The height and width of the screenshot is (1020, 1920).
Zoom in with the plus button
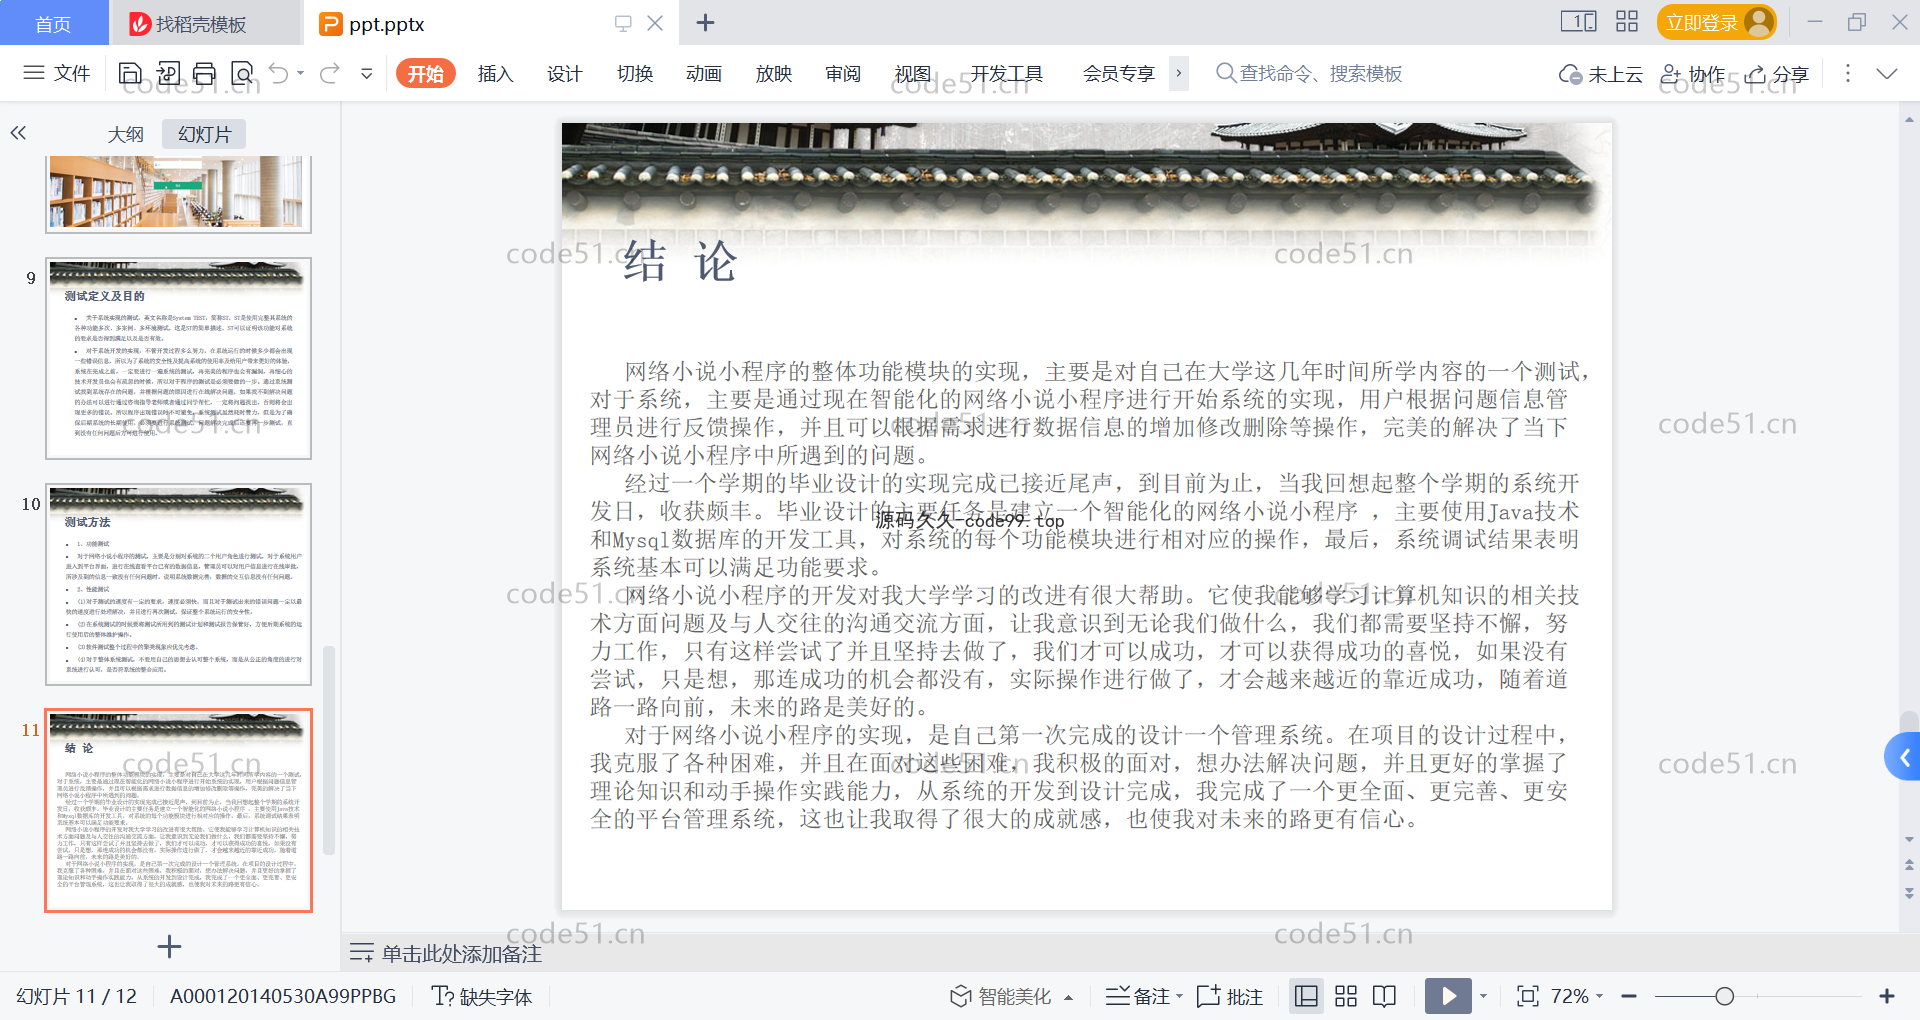(x=1887, y=996)
